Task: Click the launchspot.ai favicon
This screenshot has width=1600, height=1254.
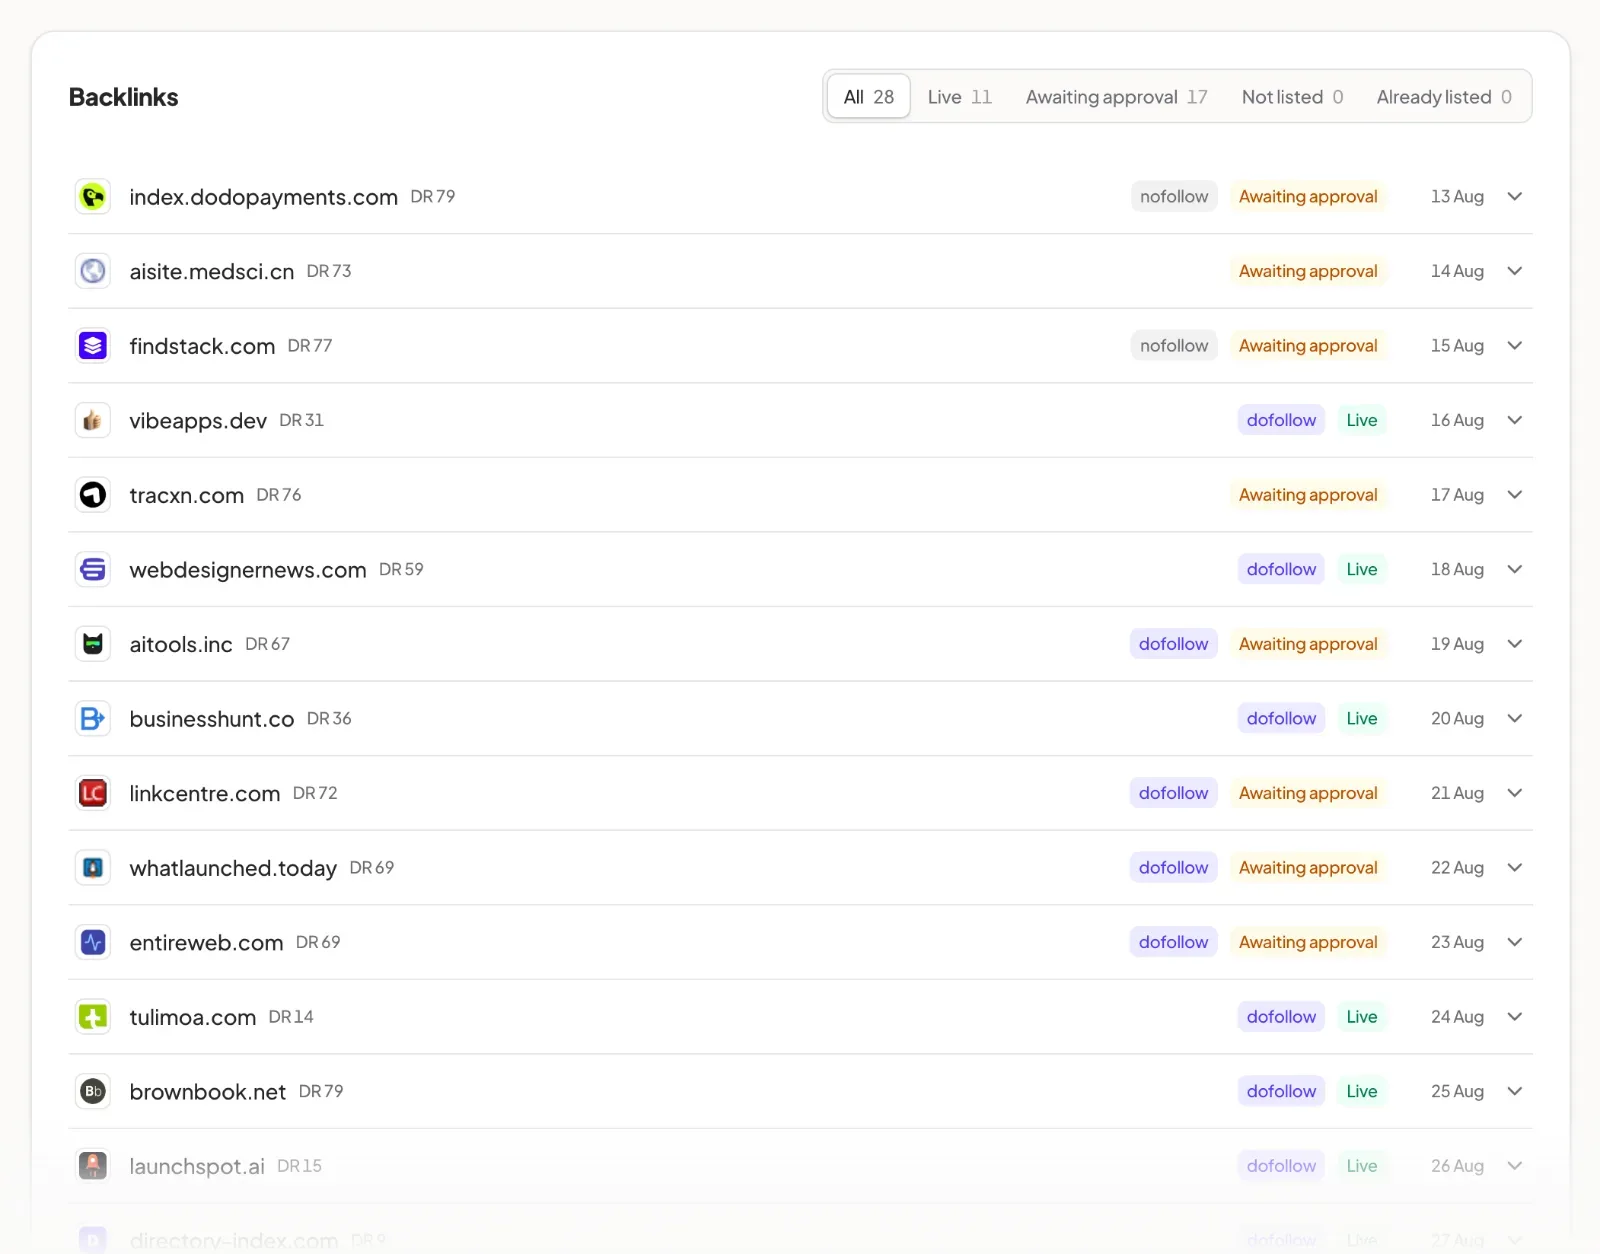Action: point(93,1166)
